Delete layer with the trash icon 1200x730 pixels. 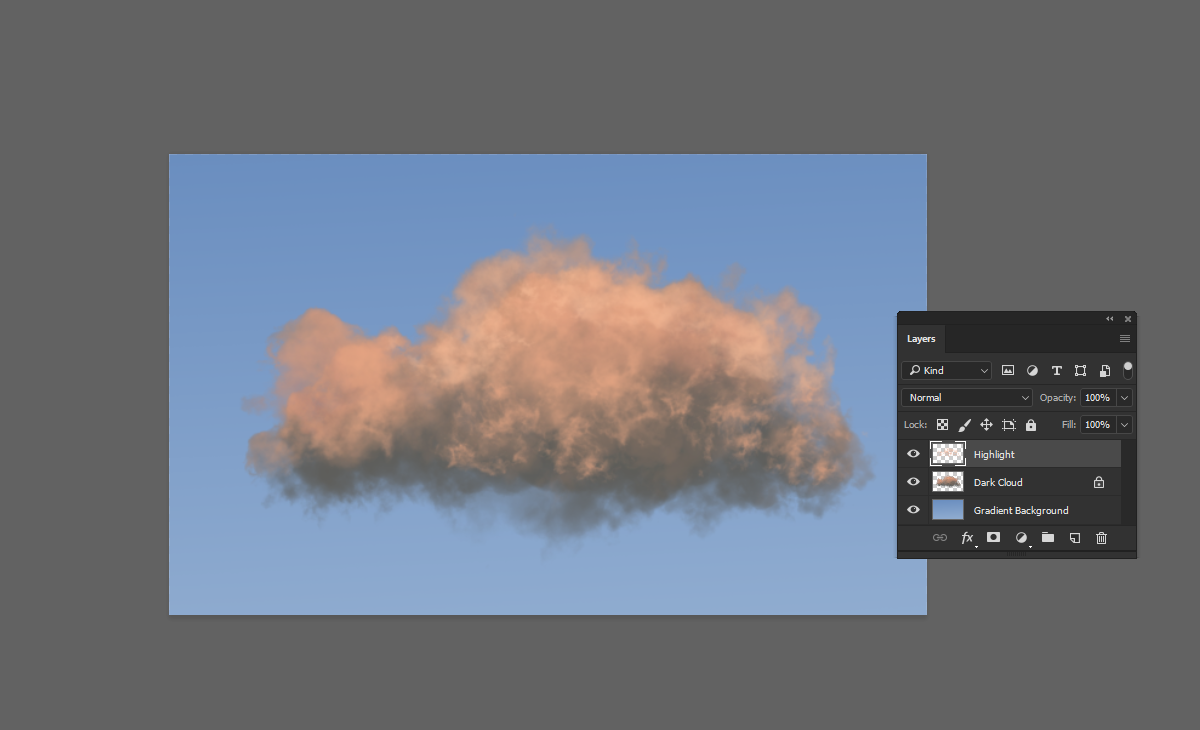[1101, 538]
